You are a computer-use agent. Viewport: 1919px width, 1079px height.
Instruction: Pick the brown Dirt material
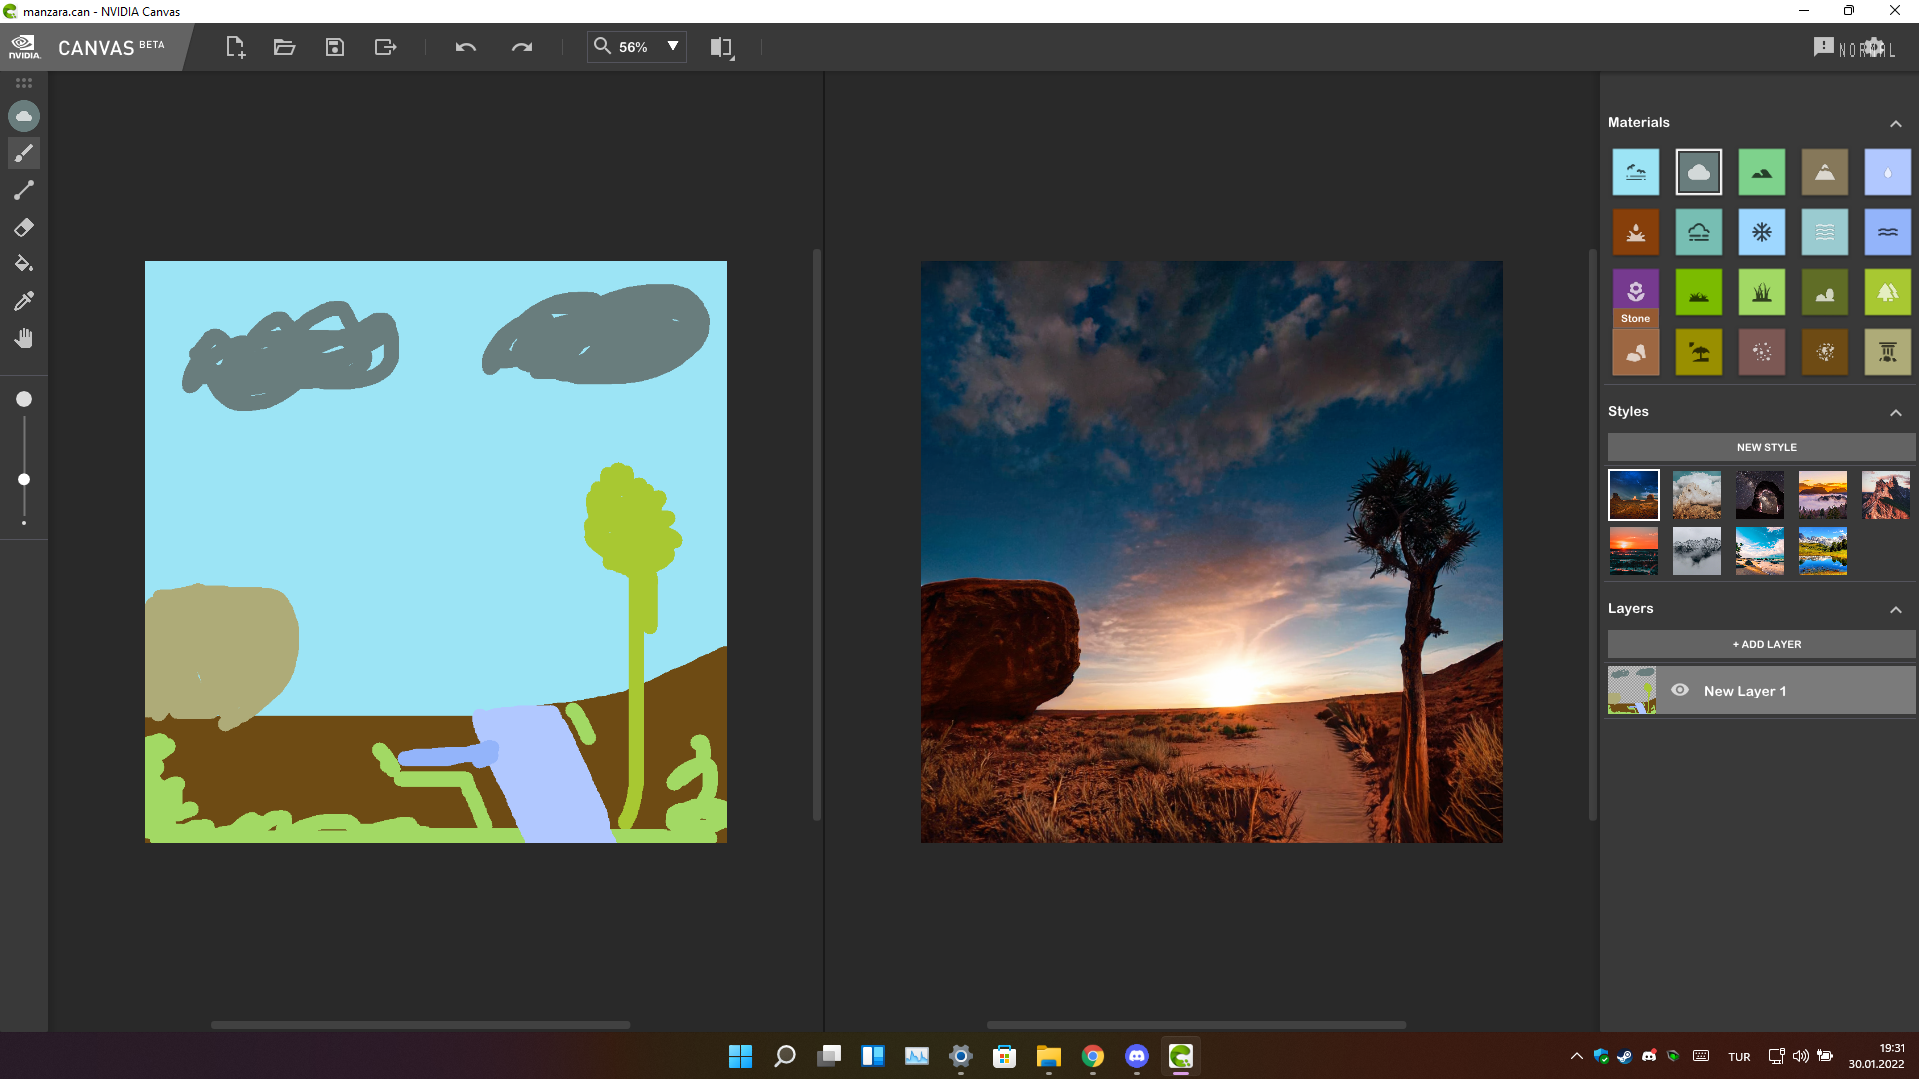[x=1825, y=352]
